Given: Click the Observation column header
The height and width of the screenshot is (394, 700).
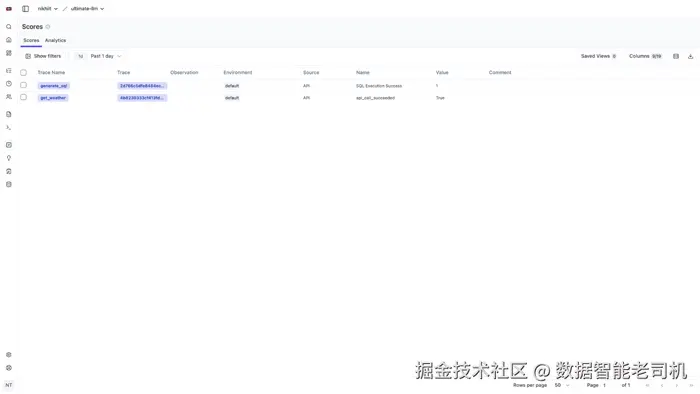Looking at the screenshot, I should pos(184,72).
